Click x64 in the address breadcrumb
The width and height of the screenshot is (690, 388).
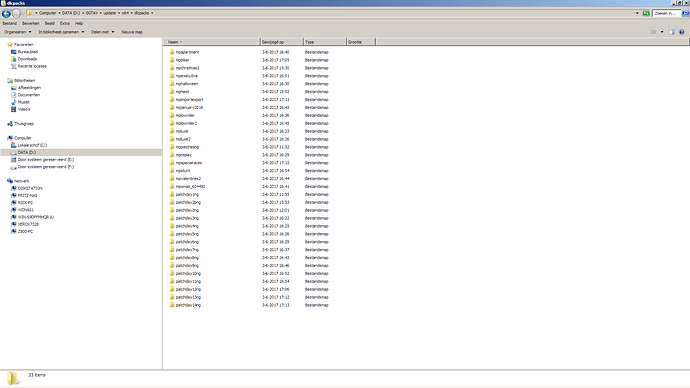(125, 13)
